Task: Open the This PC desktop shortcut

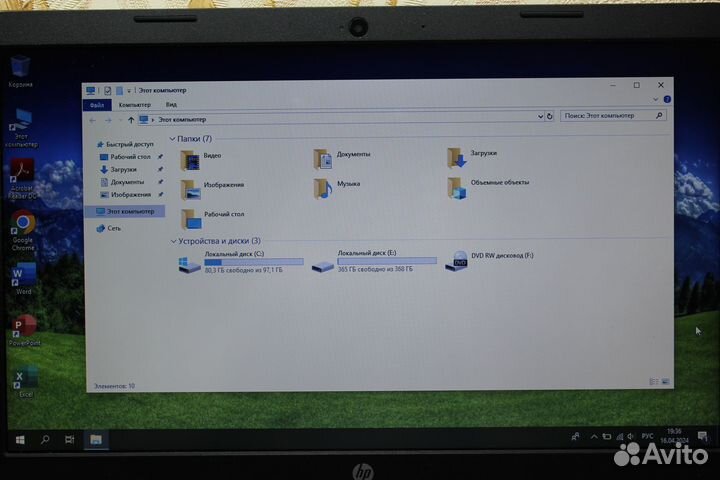Action: pyautogui.click(x=21, y=128)
